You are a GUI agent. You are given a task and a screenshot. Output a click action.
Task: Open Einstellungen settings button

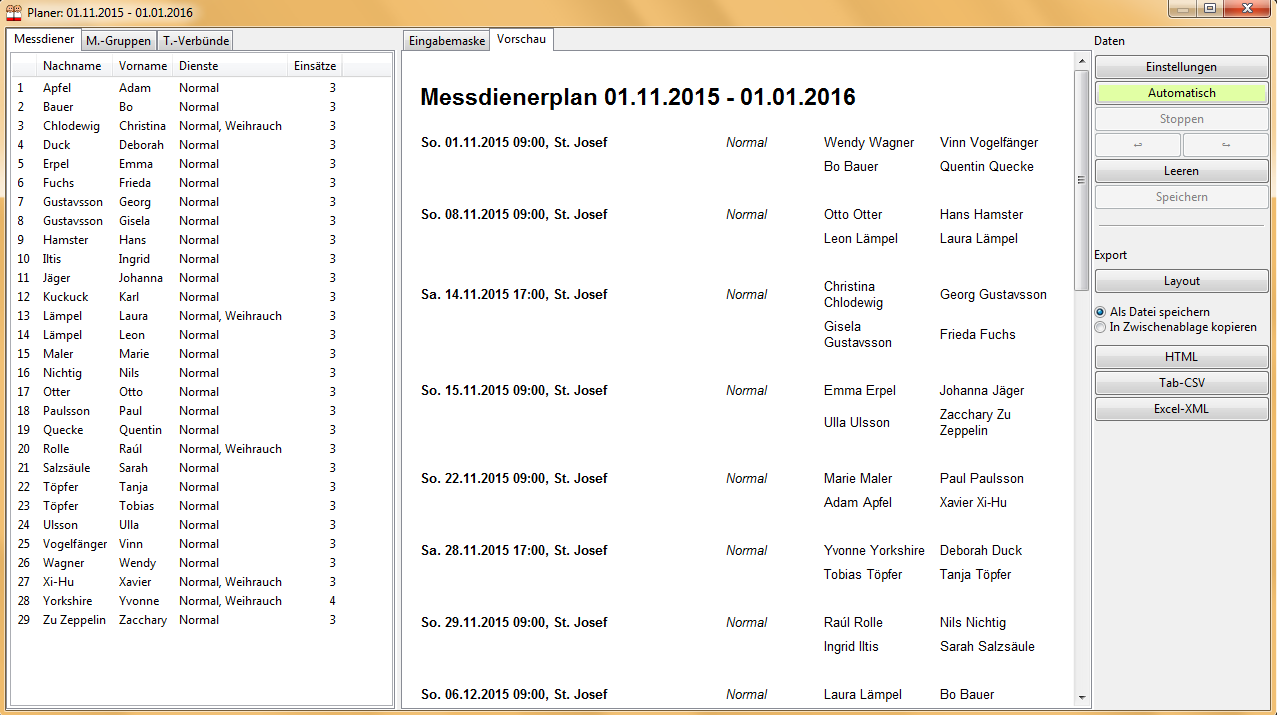(1182, 67)
